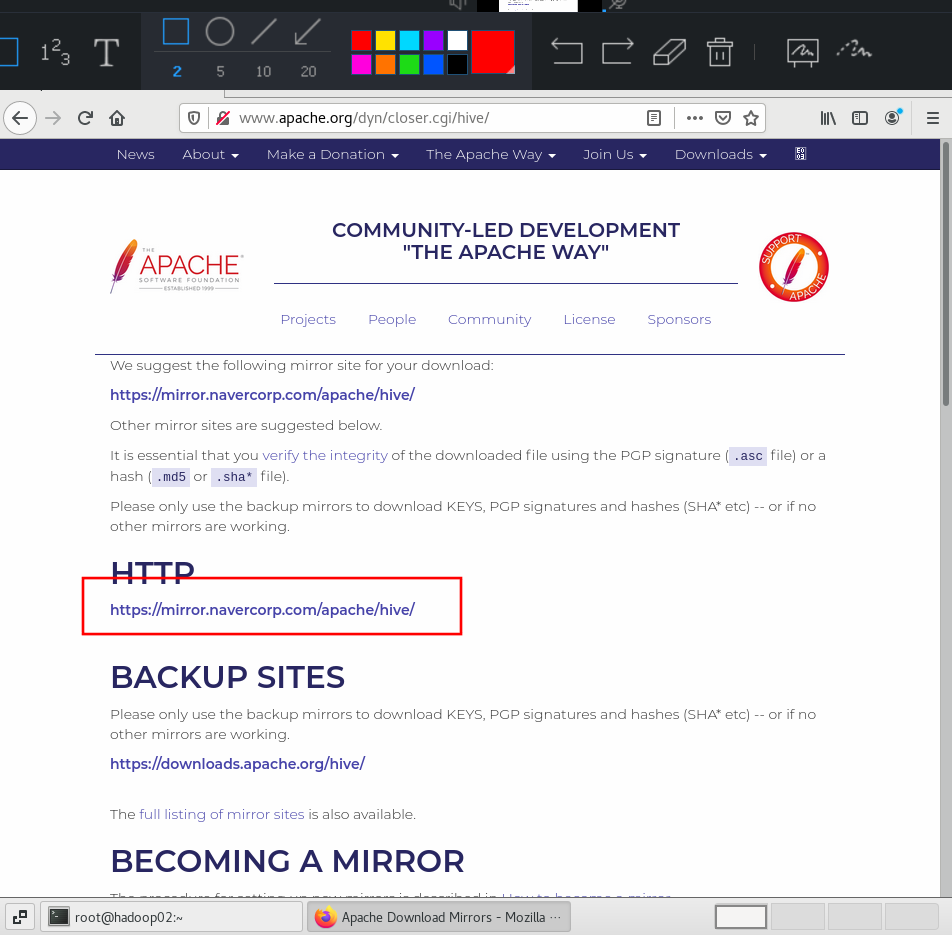Viewport: 952px width, 935px height.
Task: Set line thickness to 2
Action: coord(177,72)
